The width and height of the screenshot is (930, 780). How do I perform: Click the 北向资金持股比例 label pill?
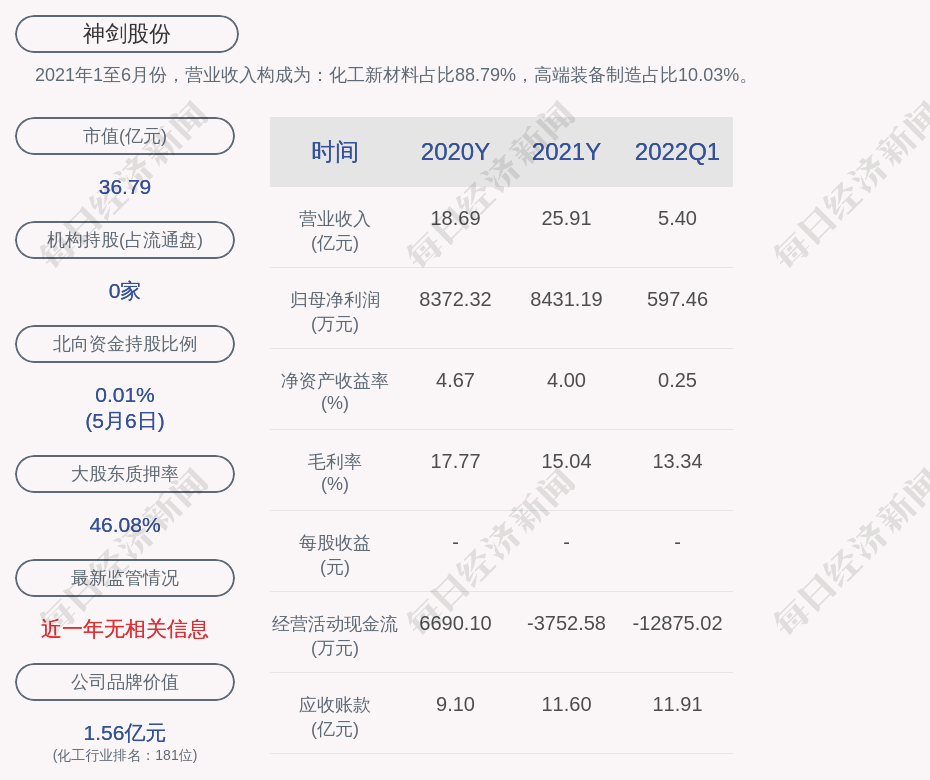(x=125, y=343)
